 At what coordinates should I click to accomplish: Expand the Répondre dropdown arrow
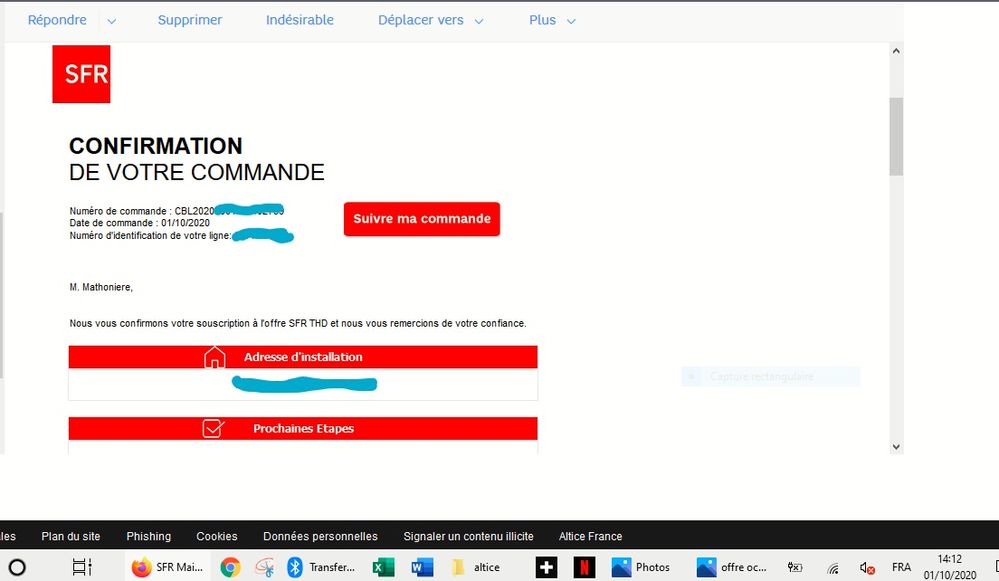[x=111, y=21]
